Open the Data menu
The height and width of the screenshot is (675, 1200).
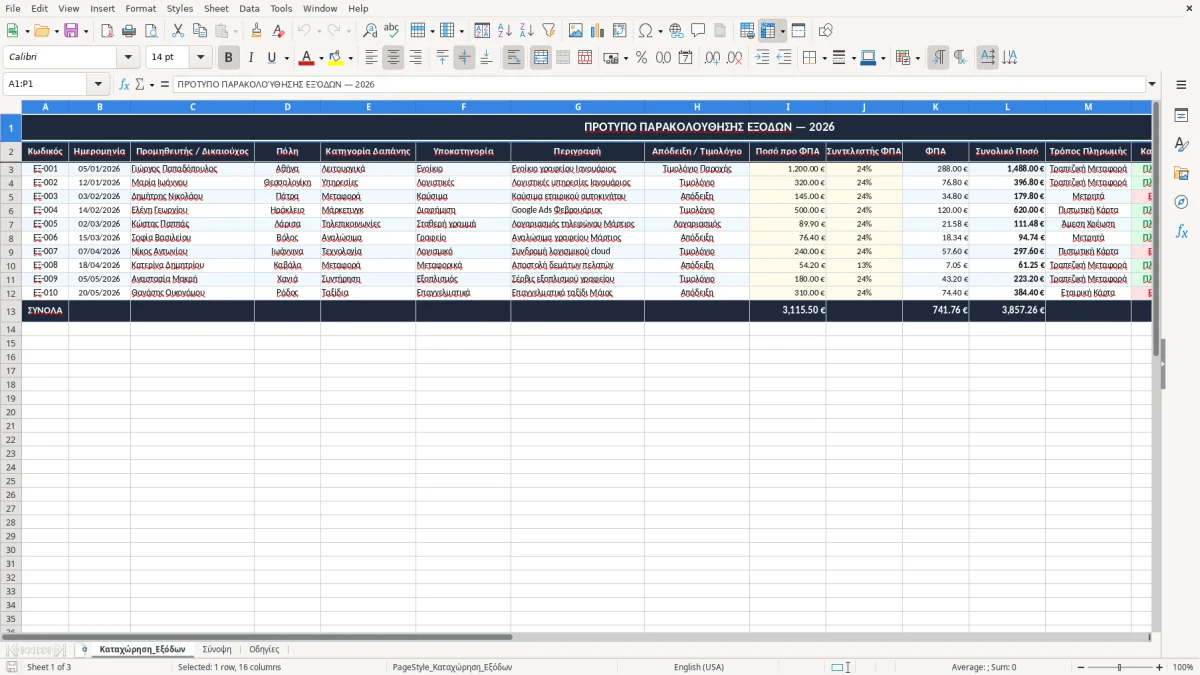(249, 8)
